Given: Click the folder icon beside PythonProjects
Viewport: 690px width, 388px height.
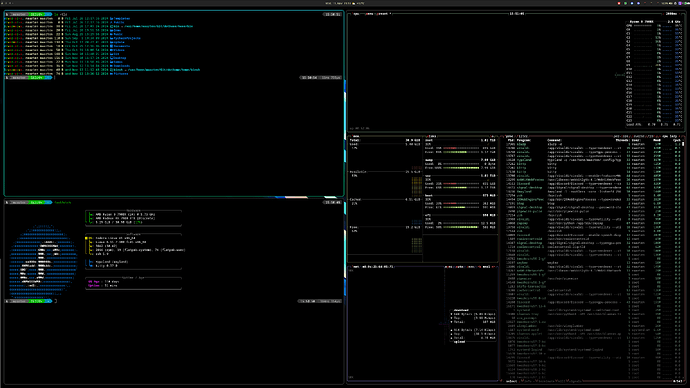Looking at the screenshot, I should (111, 38).
